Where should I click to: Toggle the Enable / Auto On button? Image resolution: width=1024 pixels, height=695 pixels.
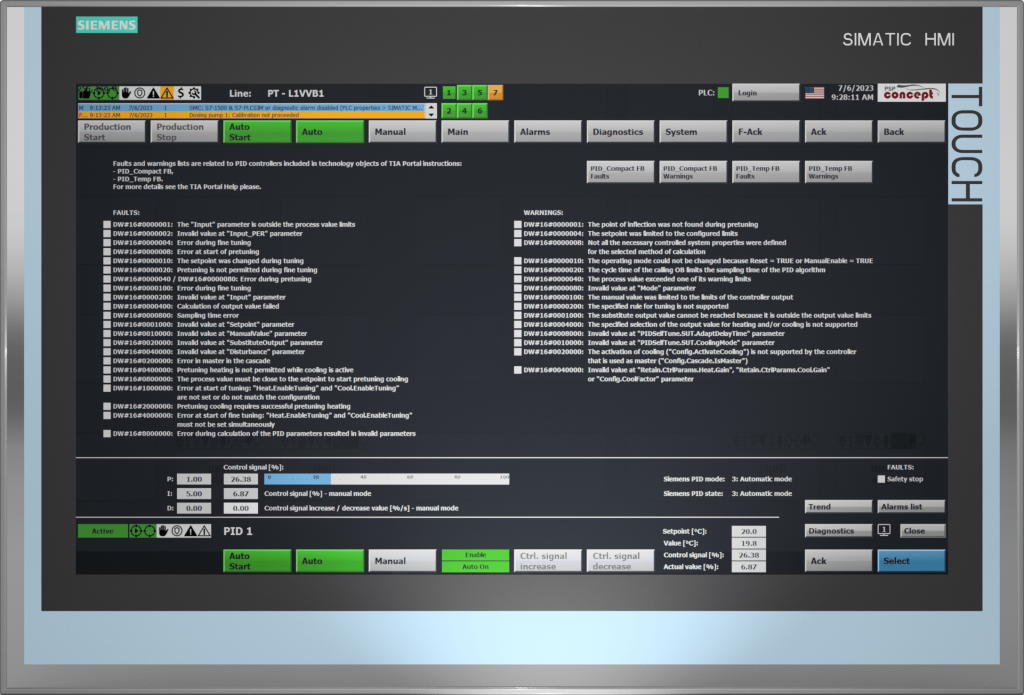tap(475, 560)
